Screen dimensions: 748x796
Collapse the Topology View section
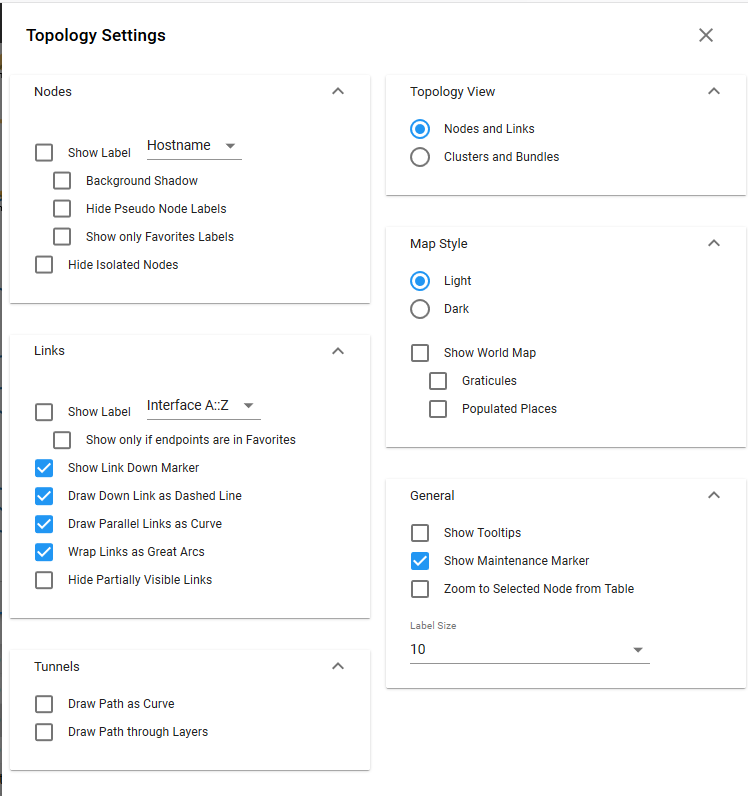click(714, 91)
